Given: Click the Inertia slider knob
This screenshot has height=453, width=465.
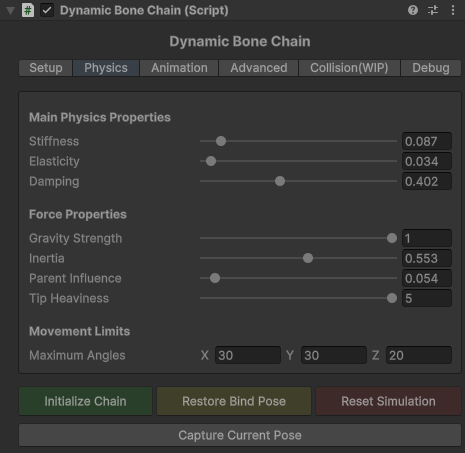Looking at the screenshot, I should (x=308, y=258).
